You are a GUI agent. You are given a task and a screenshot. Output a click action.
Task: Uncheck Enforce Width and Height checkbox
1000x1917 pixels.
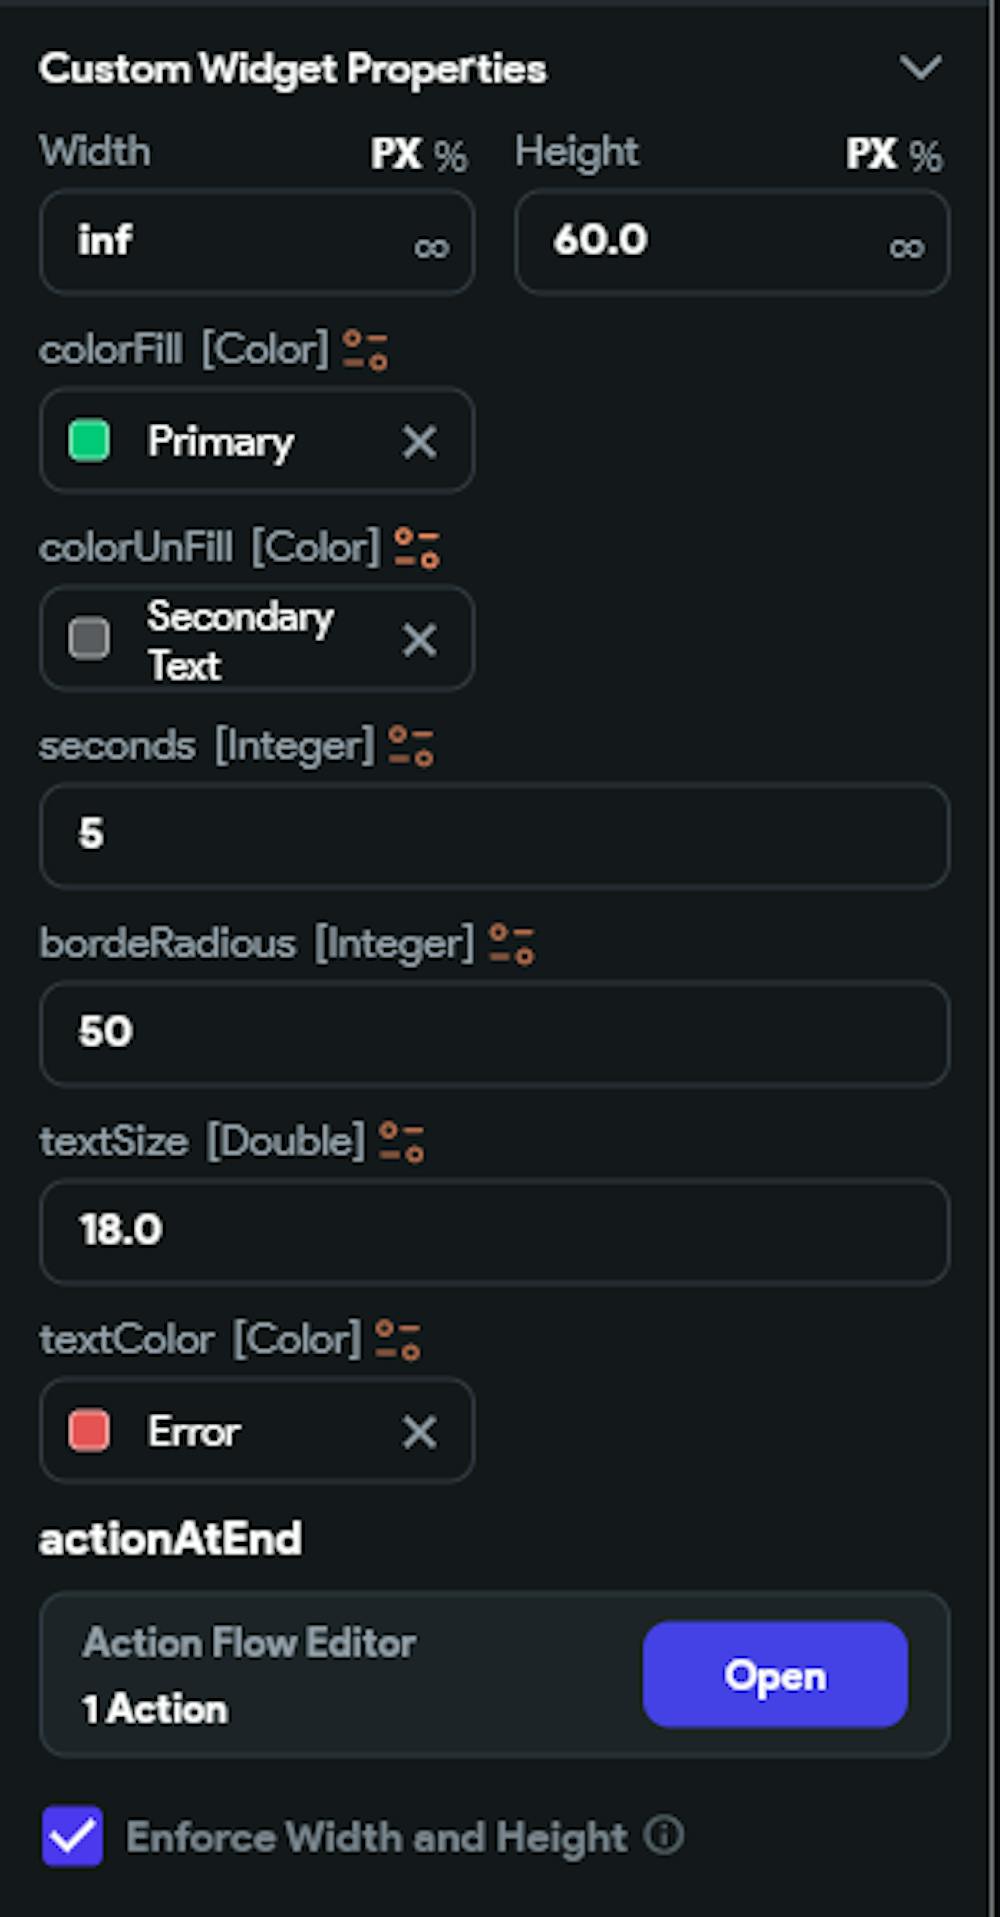click(72, 1836)
